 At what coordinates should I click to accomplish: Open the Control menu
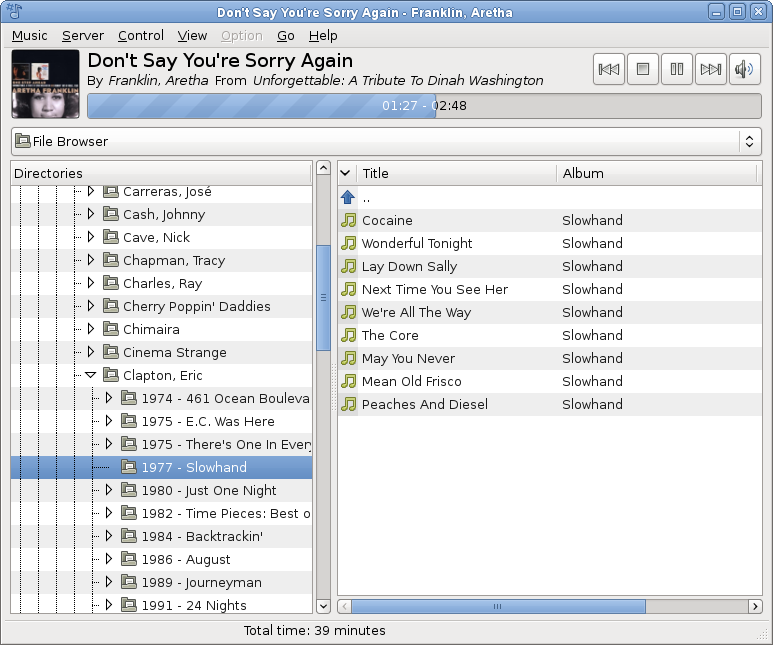coord(141,36)
